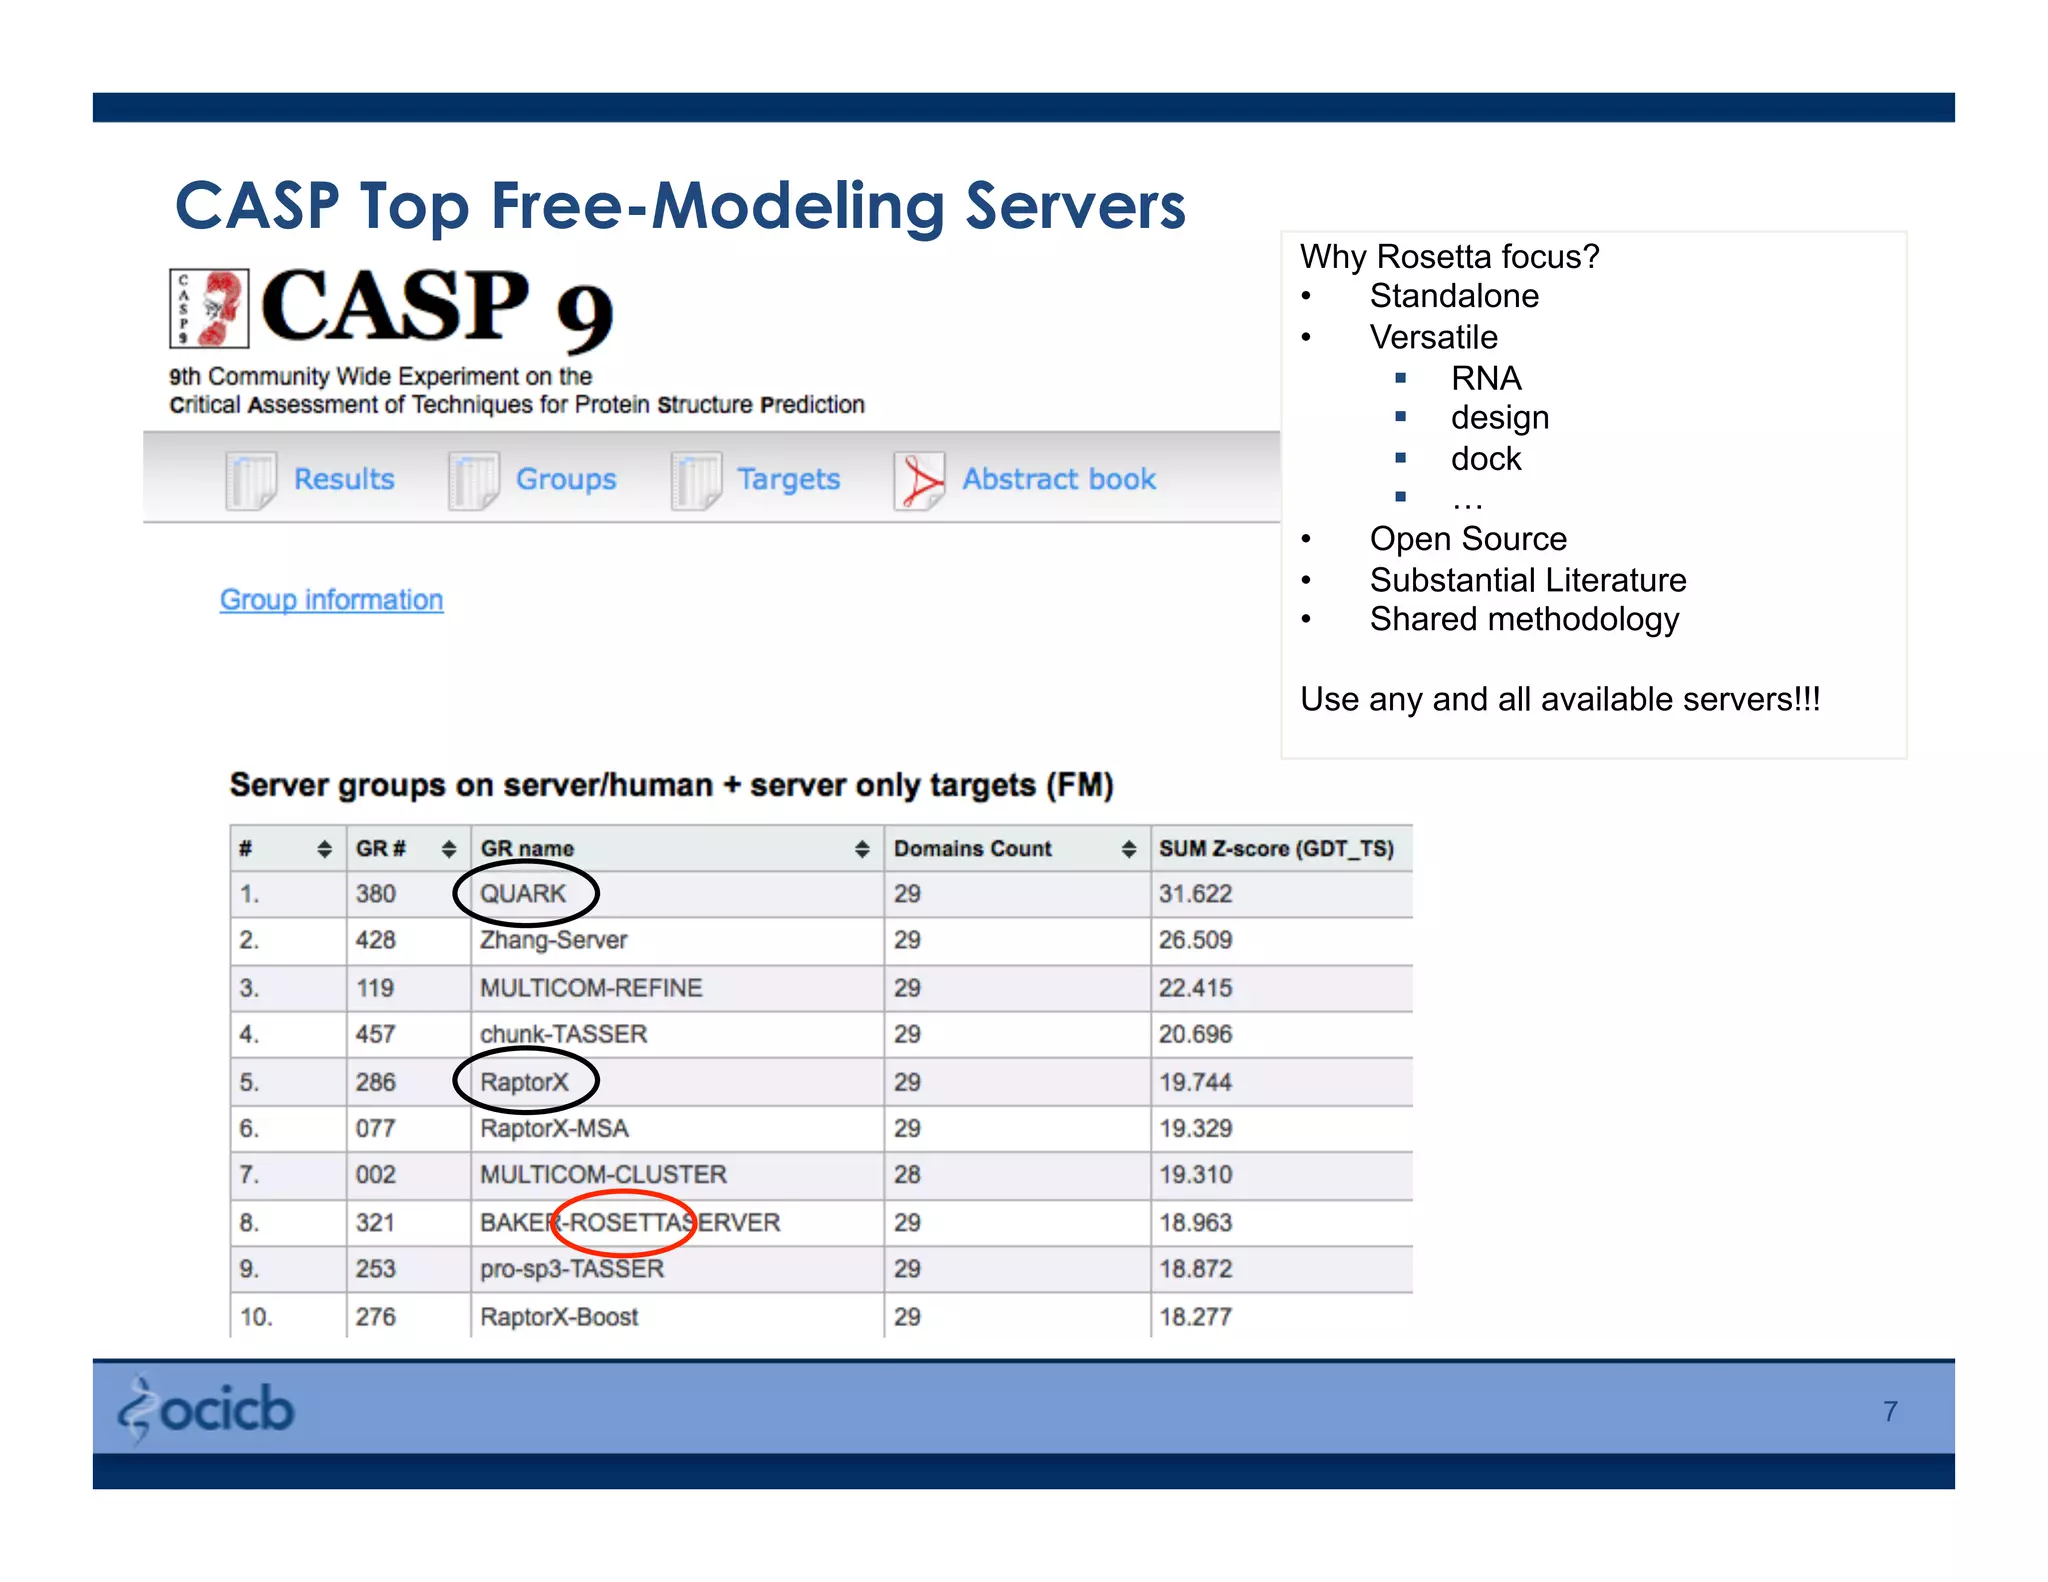Click the slide title CASP Top Free-Modeling Servers
The width and height of the screenshot is (2048, 1582).
680,206
